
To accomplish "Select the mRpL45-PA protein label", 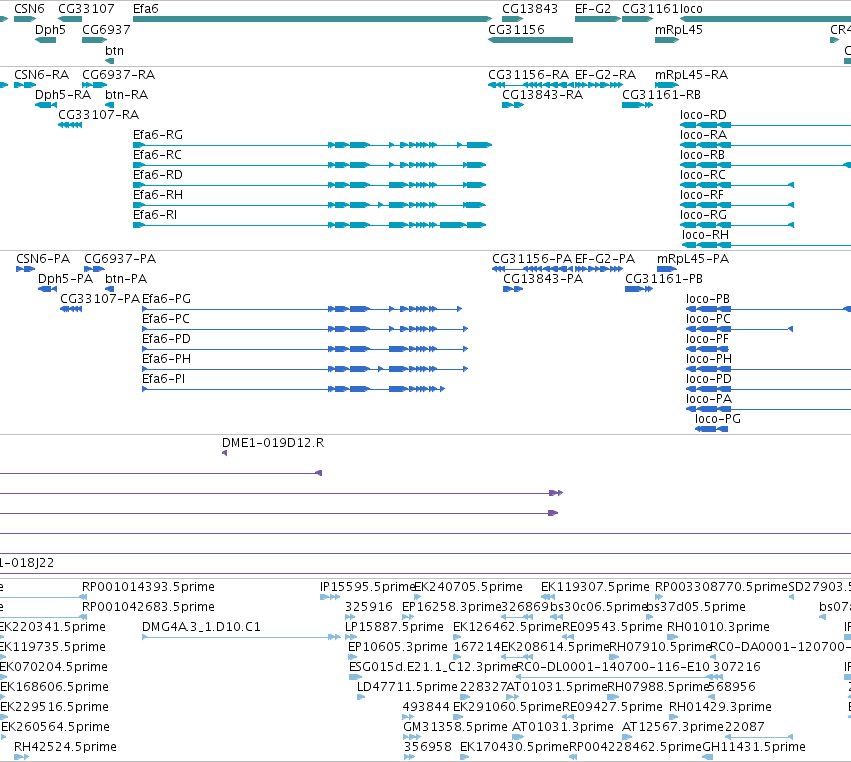I will (x=693, y=258).
